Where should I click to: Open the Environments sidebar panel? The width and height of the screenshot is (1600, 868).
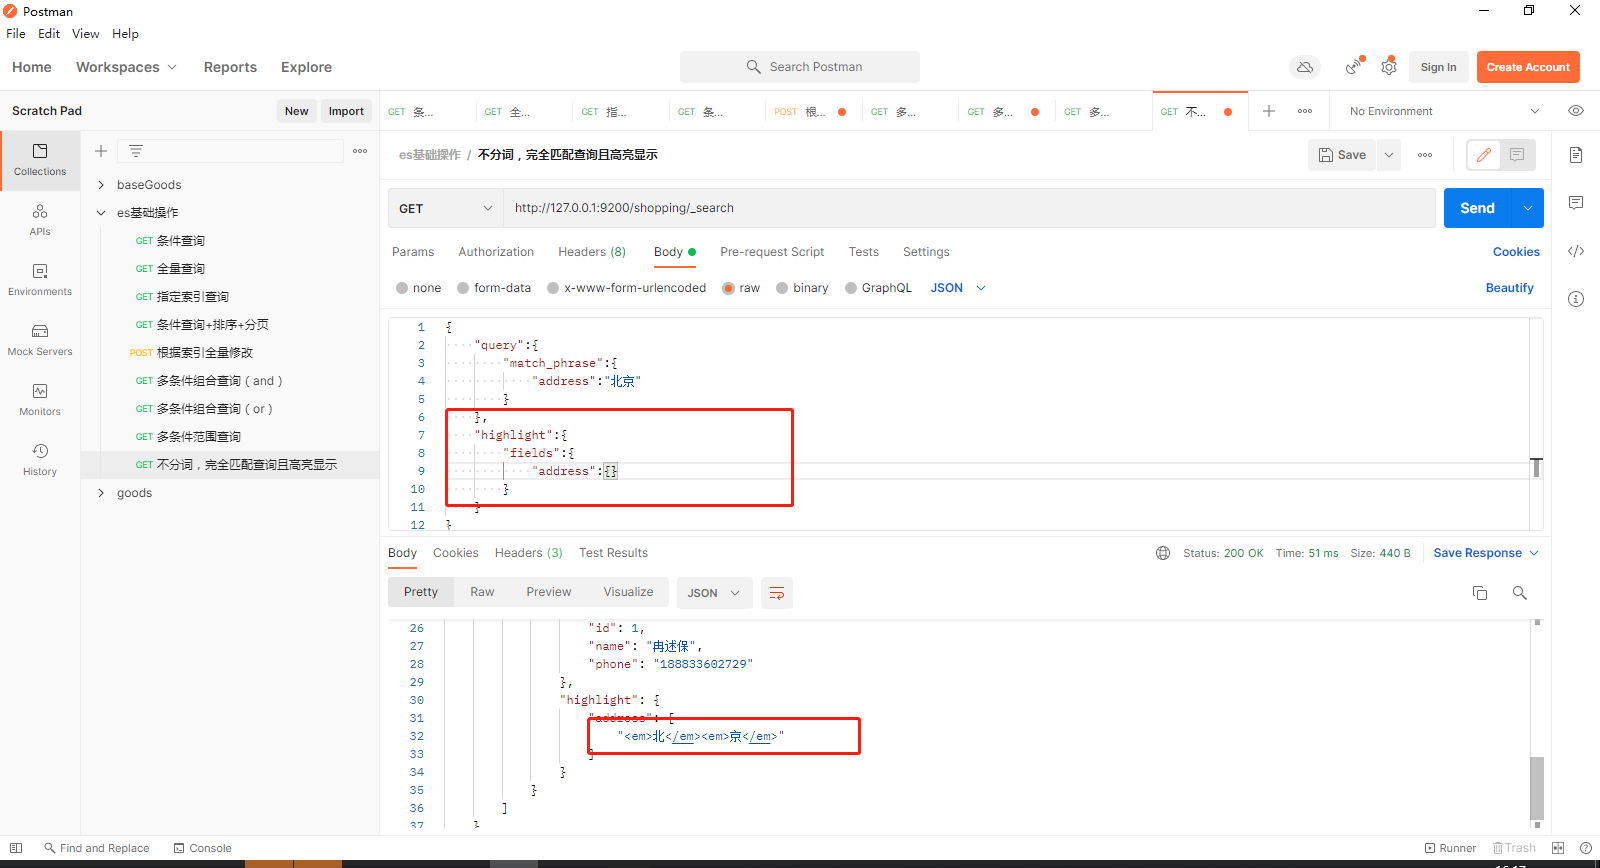[40, 280]
